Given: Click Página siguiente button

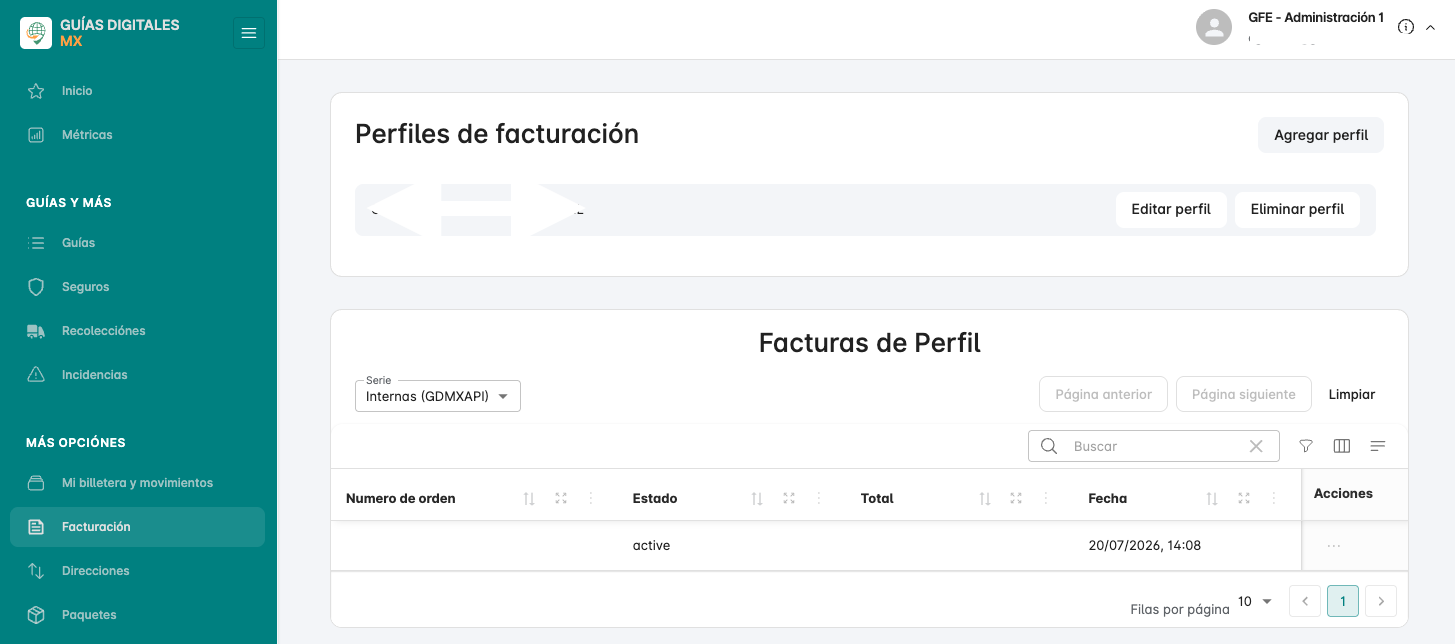Looking at the screenshot, I should (x=1244, y=394).
